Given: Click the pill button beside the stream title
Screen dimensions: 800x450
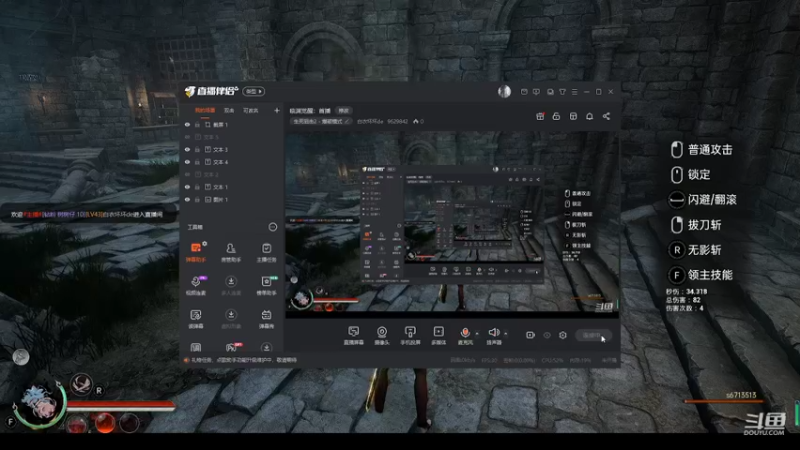Looking at the screenshot, I should (344, 111).
